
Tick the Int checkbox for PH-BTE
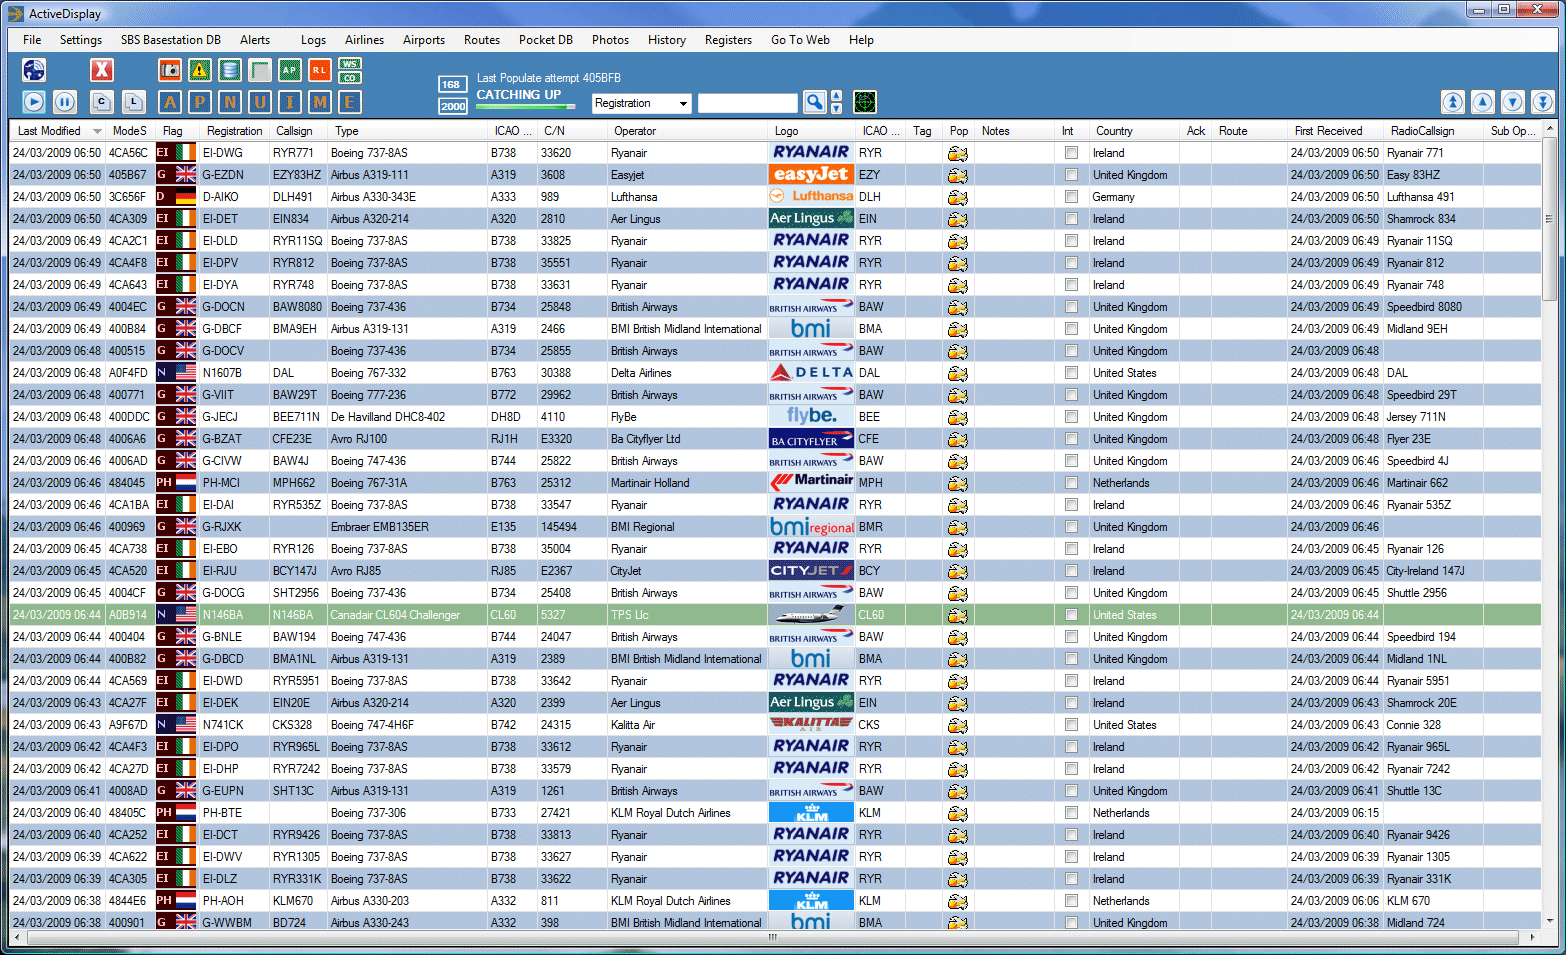point(1071,813)
